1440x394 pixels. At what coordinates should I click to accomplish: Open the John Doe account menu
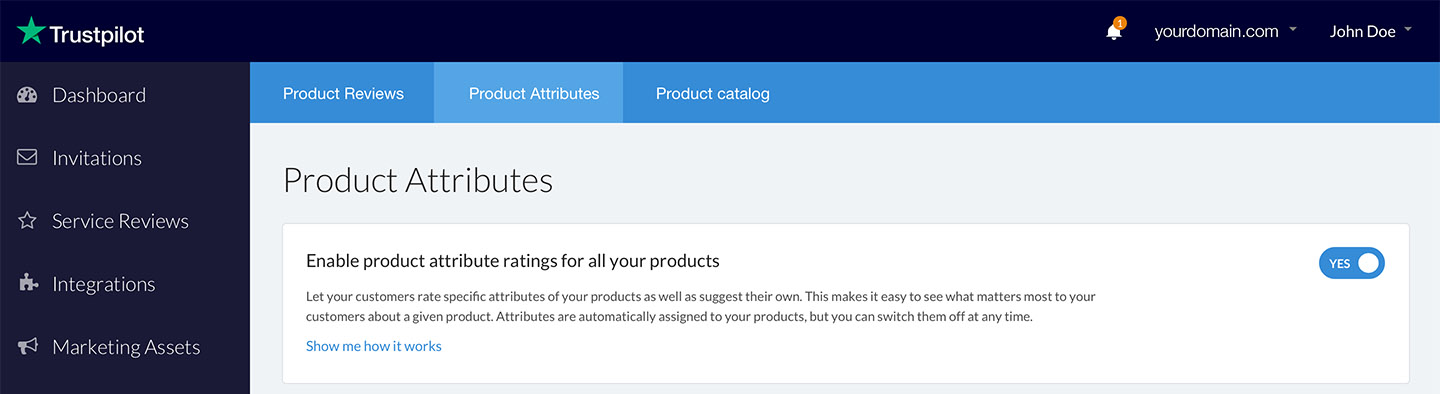pos(1371,31)
